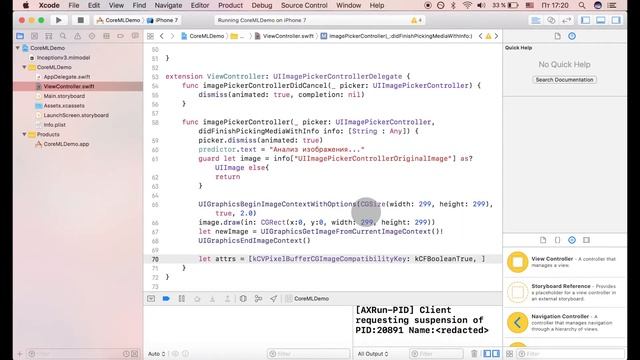The width and height of the screenshot is (640, 360).
Task: Collapse the Products group
Action: point(24,134)
